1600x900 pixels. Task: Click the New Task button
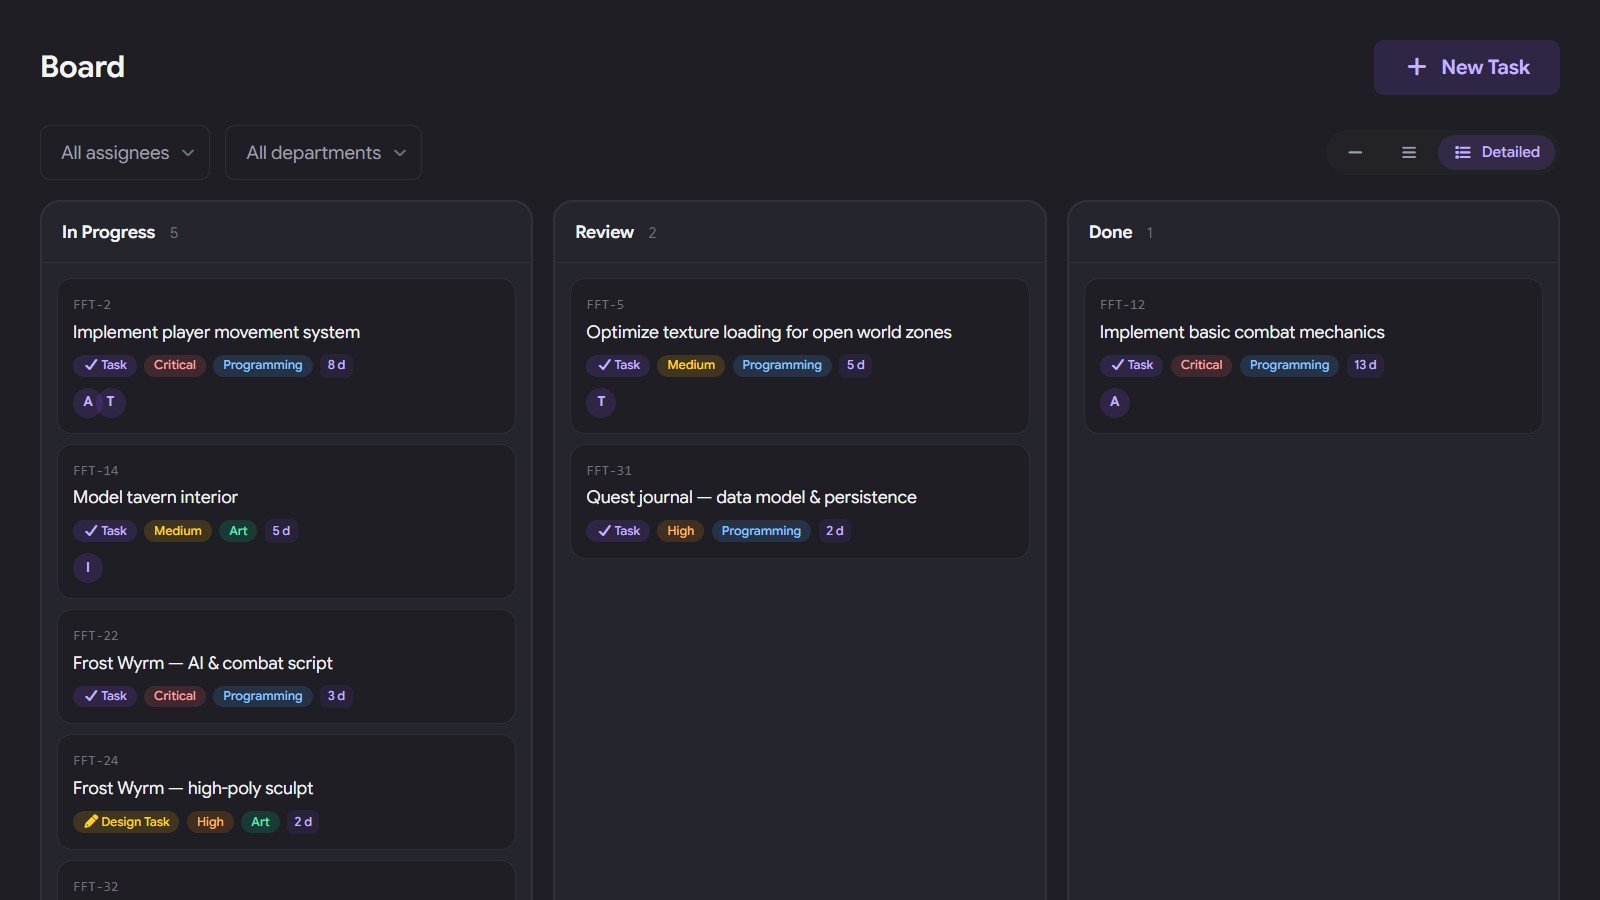[x=1466, y=67]
